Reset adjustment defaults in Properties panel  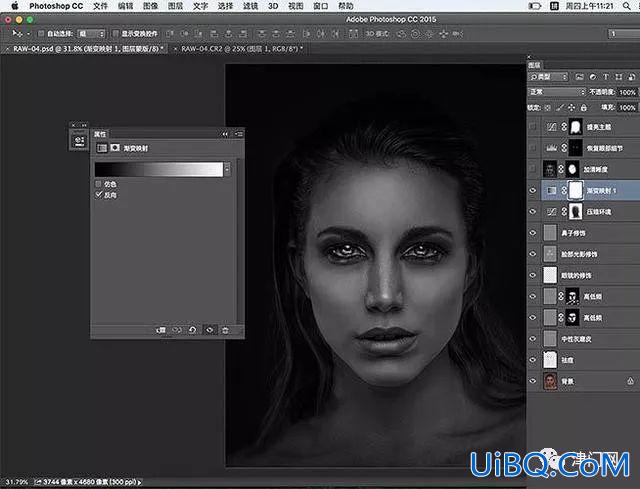[193, 330]
